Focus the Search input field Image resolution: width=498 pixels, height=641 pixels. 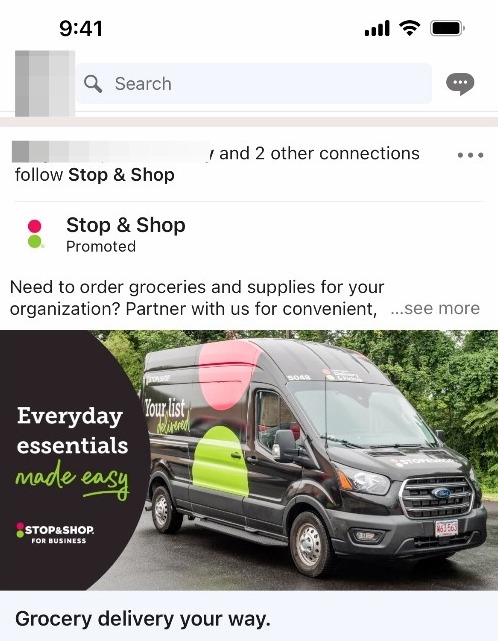pyautogui.click(x=254, y=83)
